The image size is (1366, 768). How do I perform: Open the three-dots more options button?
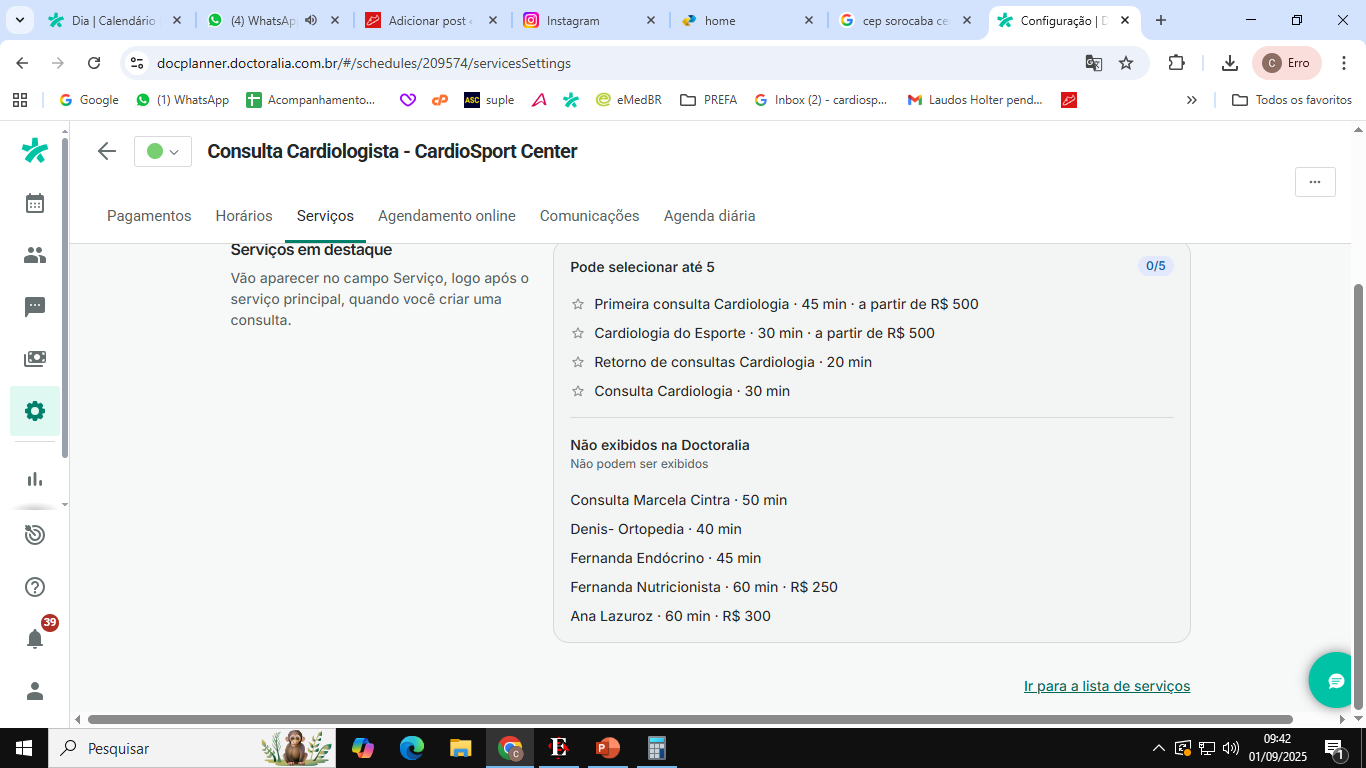point(1315,182)
